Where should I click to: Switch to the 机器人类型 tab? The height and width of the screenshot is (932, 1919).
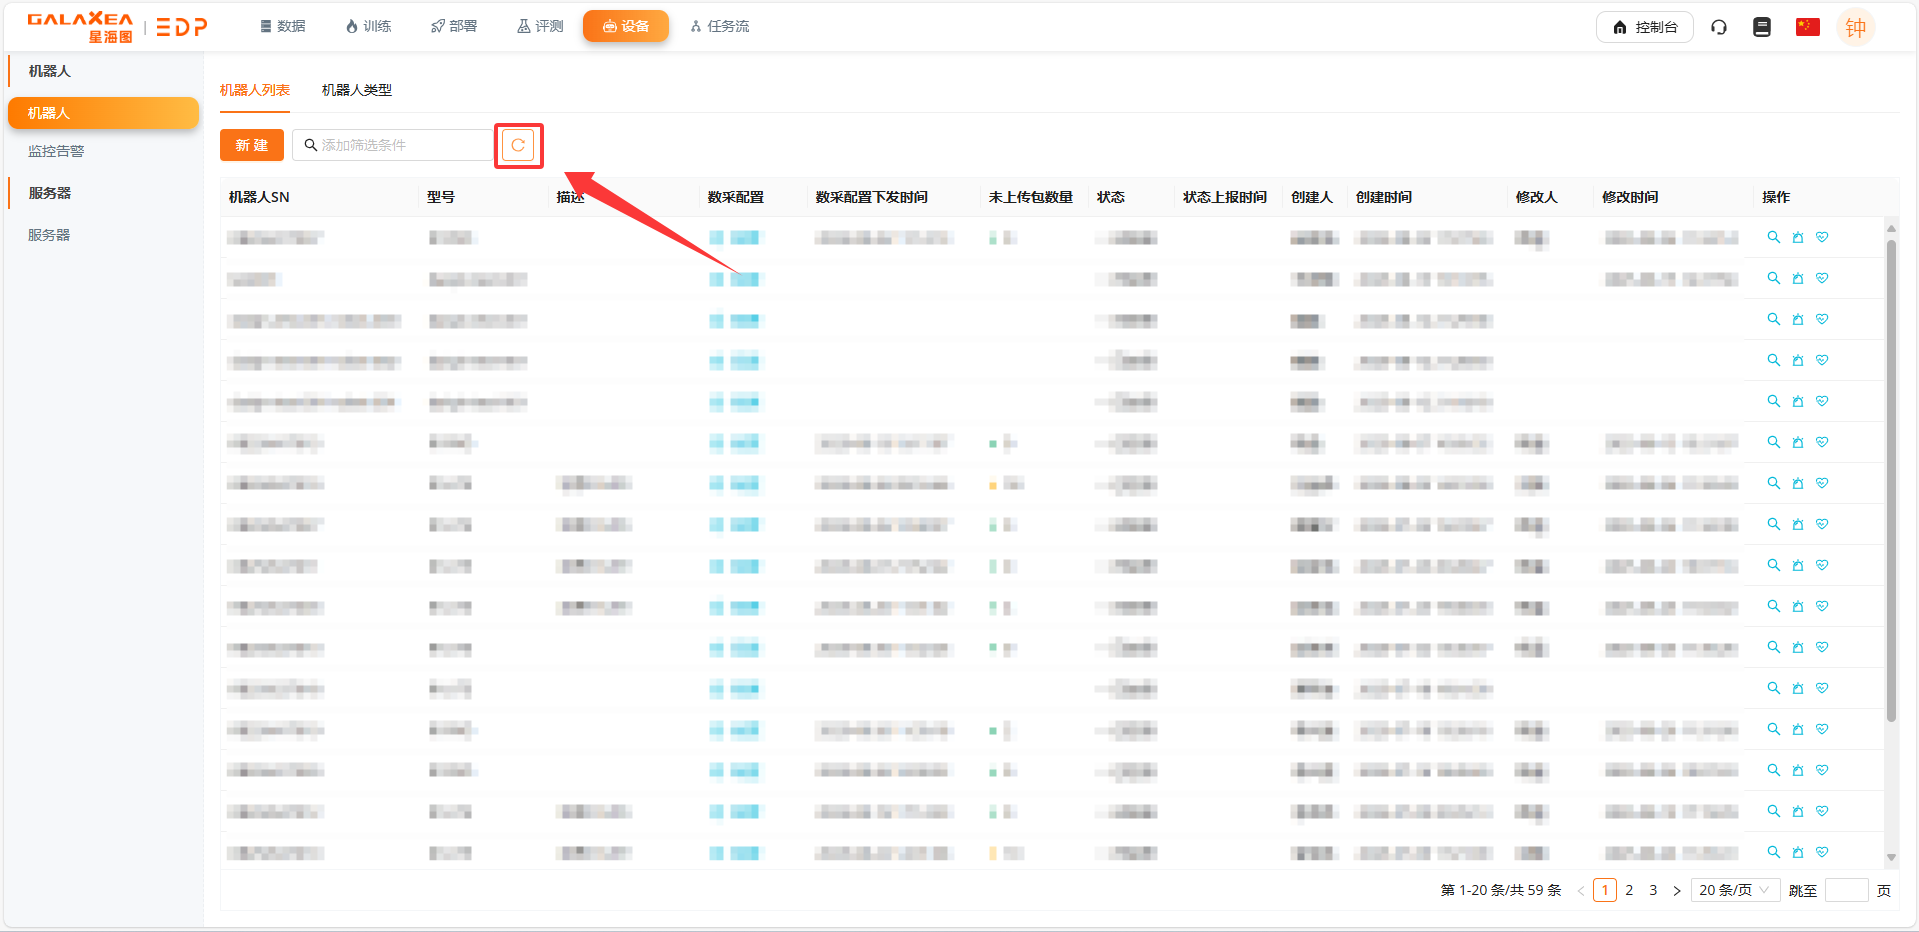click(x=356, y=90)
